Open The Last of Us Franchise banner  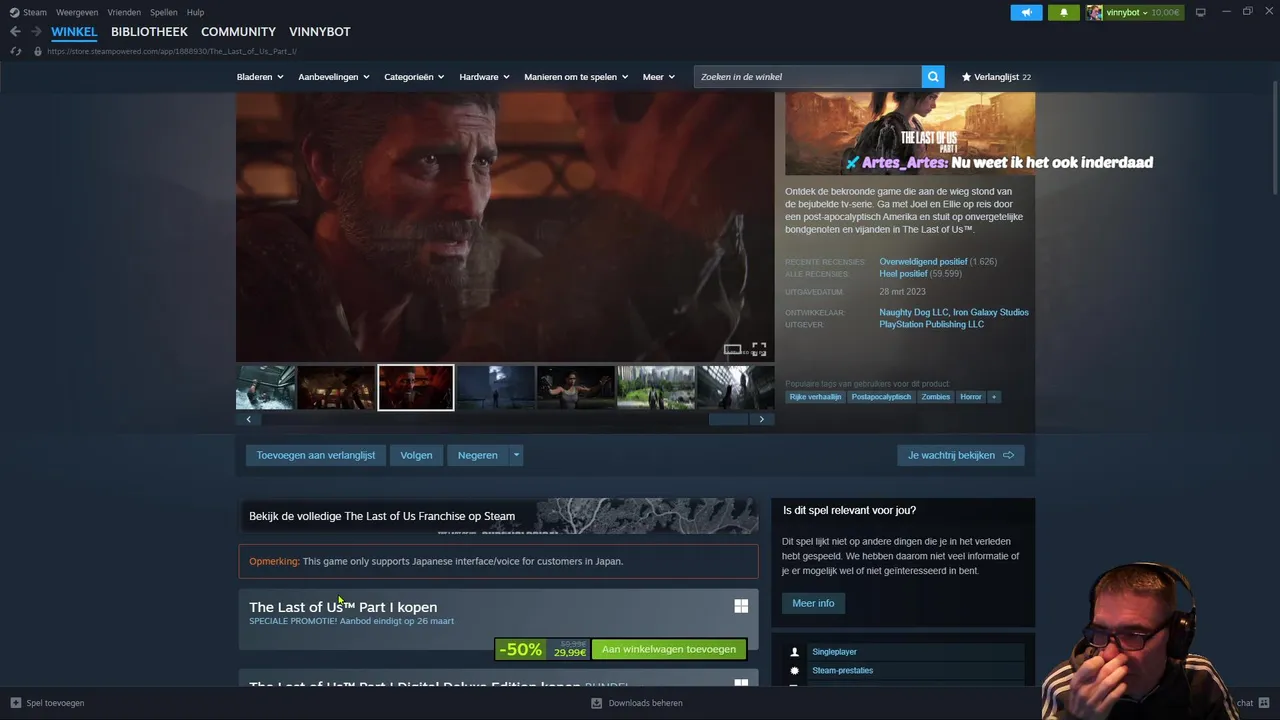[x=498, y=516]
